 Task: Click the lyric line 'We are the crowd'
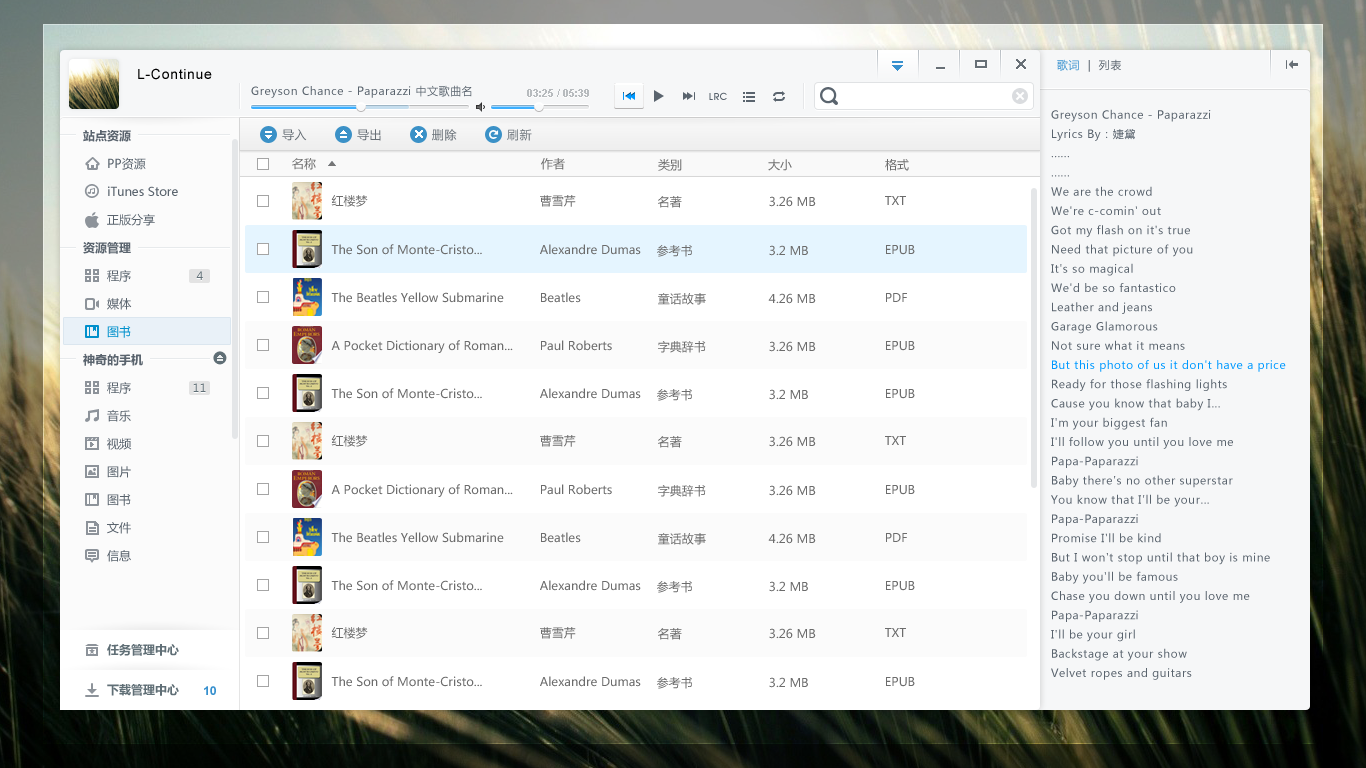[x=1101, y=192]
